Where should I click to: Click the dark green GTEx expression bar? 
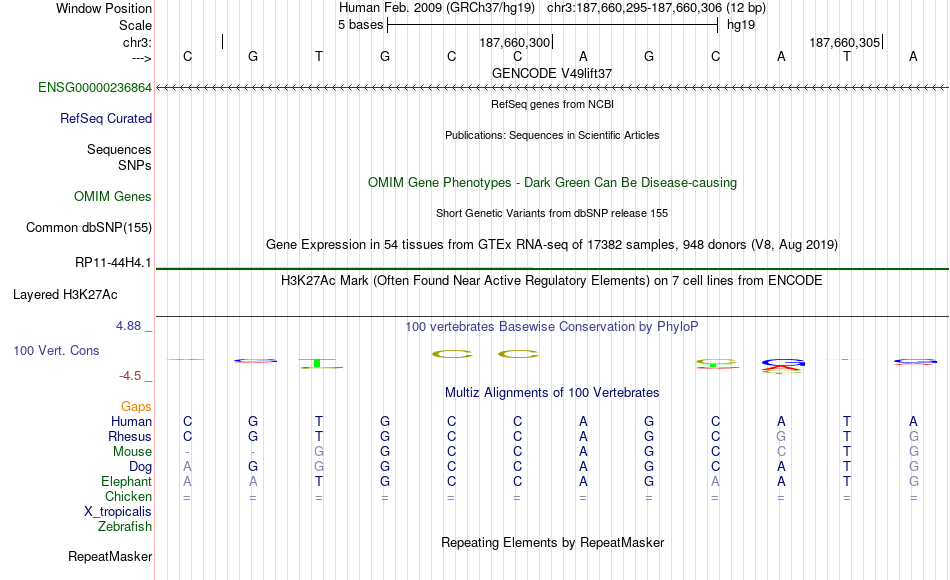coord(552,268)
